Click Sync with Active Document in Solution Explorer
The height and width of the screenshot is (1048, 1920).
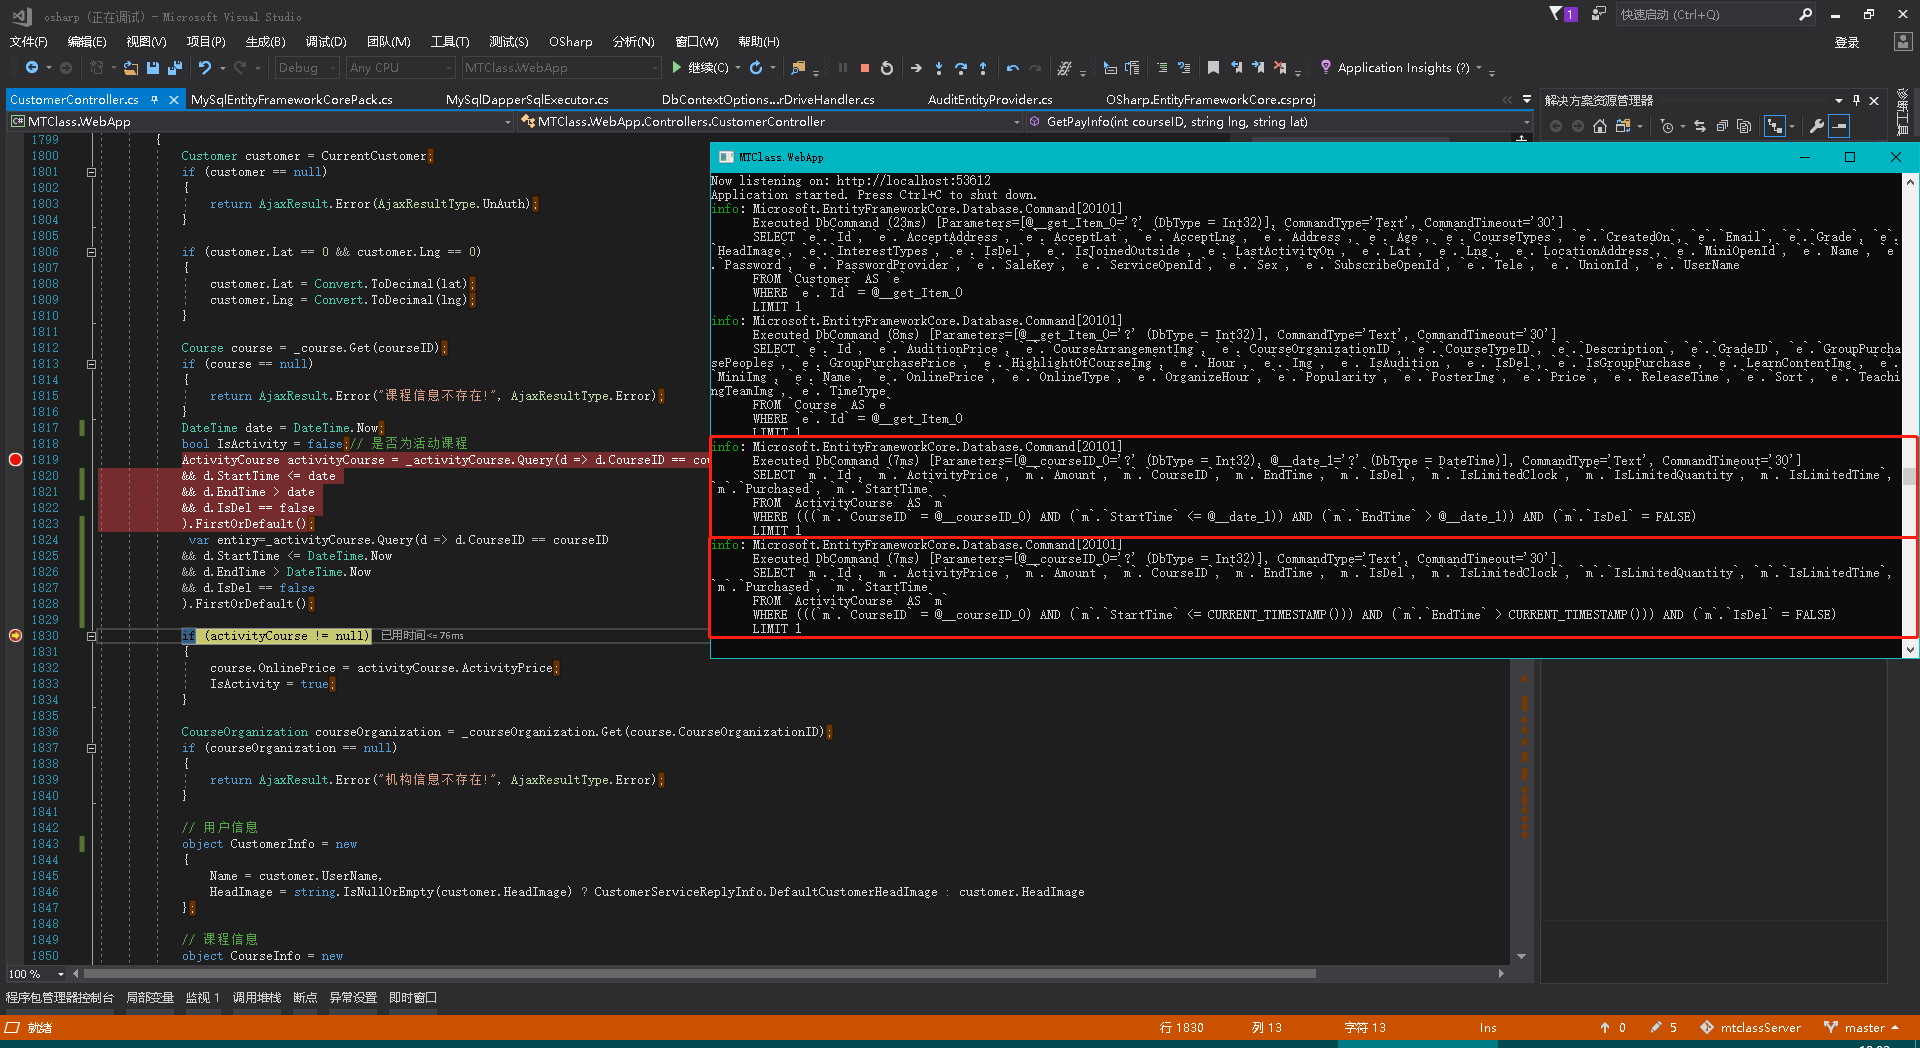tap(1701, 126)
